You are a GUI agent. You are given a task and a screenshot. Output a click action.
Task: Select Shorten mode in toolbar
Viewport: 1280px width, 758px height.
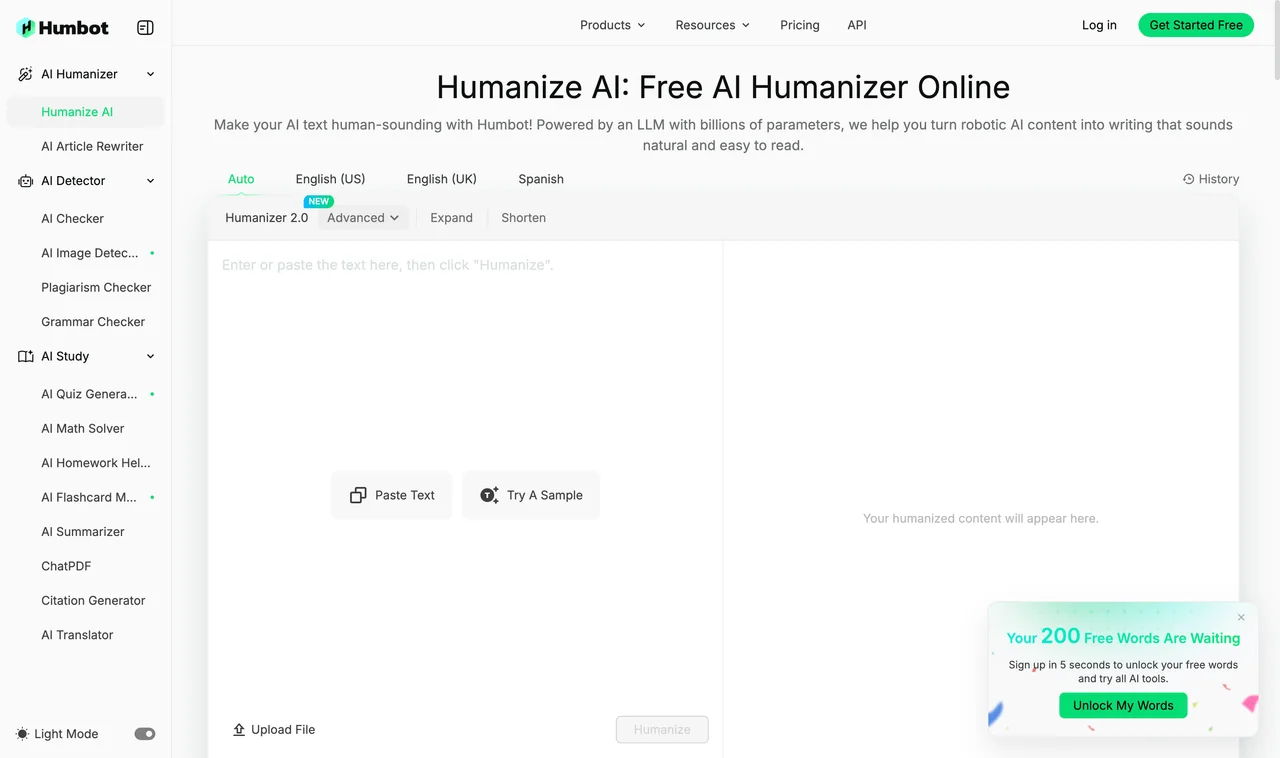(x=524, y=218)
